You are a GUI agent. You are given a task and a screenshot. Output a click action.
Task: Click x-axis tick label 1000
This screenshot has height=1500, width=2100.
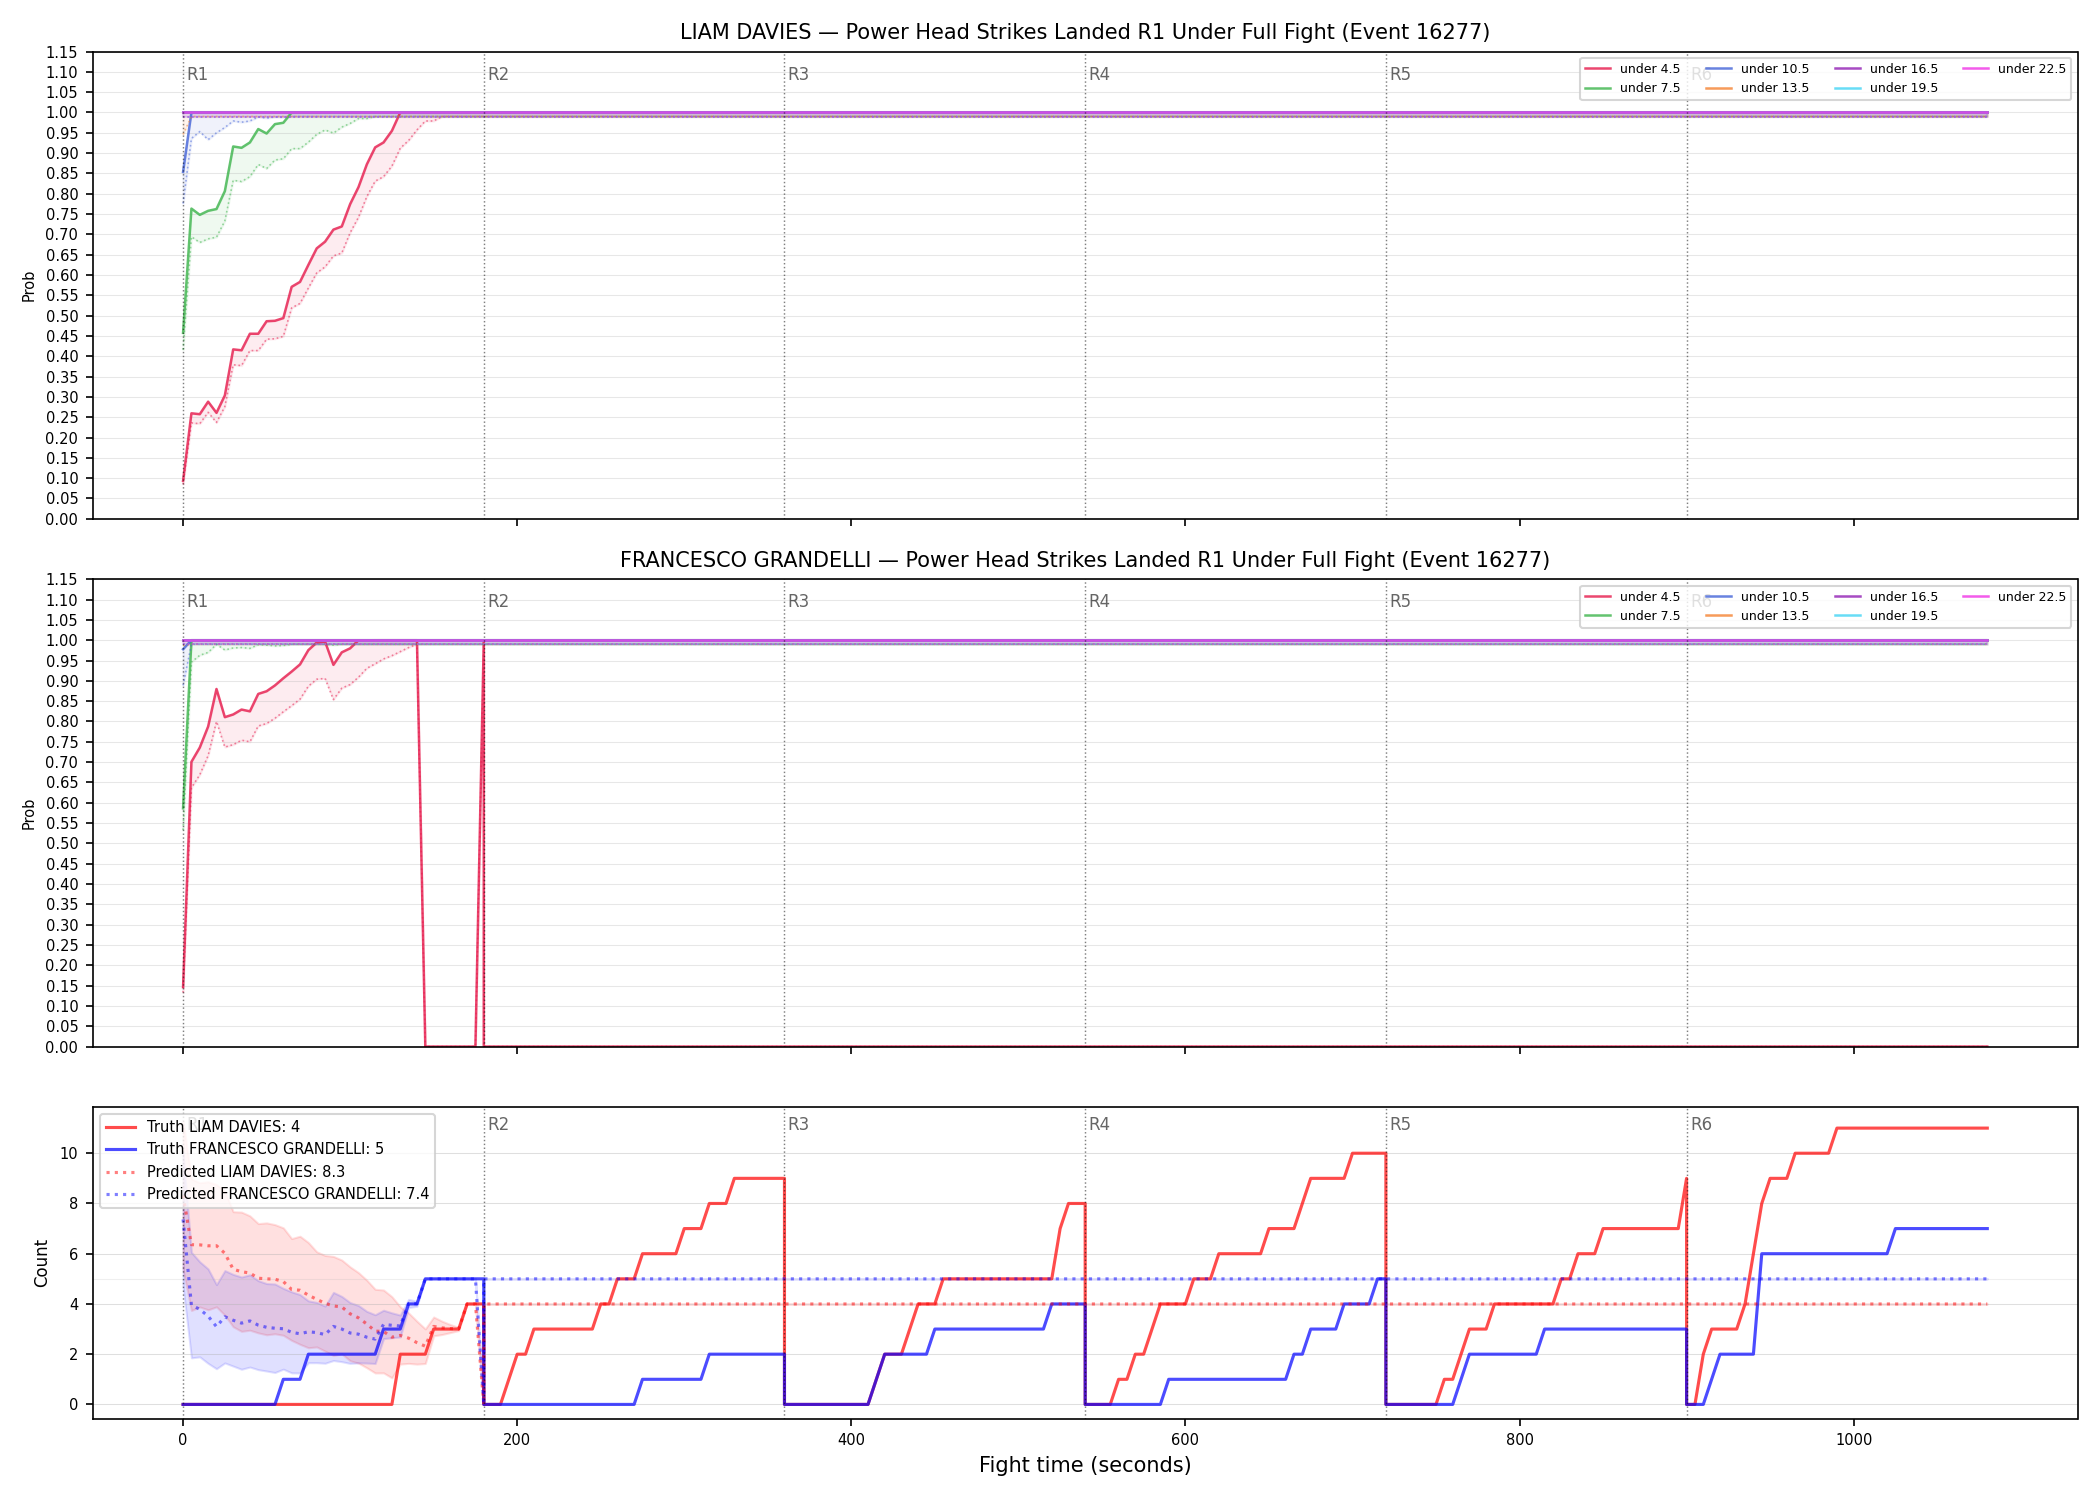tap(1854, 1440)
